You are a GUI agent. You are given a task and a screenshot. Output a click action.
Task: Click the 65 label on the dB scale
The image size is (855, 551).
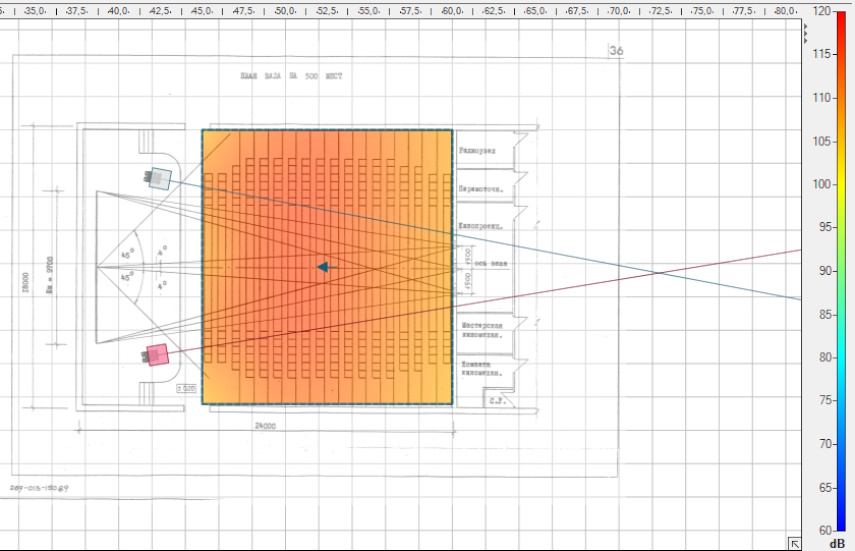[825, 487]
